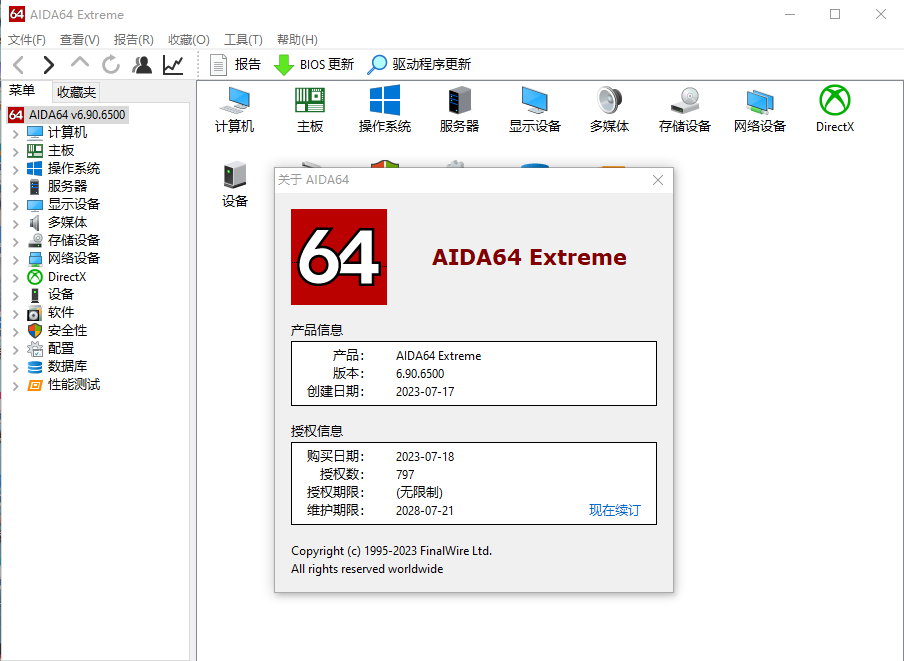Screen dimensions: 904x661
Task: Open the 设备 icon in main panel
Action: (235, 185)
